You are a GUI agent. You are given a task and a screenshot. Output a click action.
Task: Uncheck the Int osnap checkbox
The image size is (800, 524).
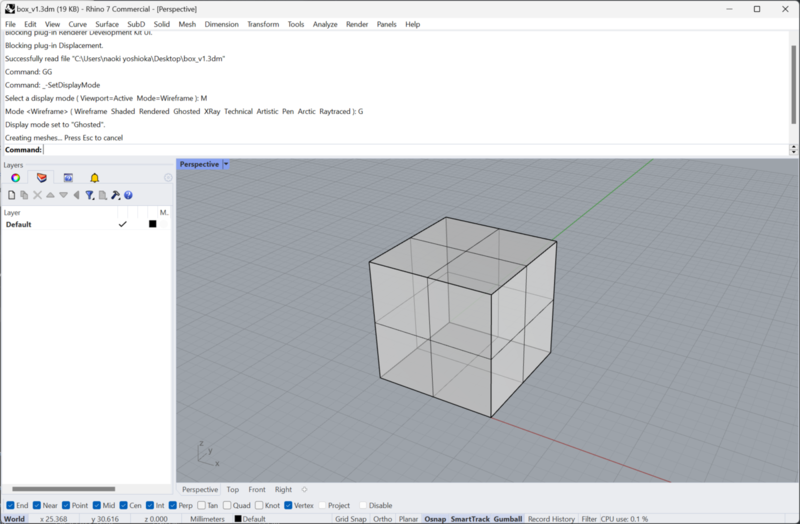149,505
